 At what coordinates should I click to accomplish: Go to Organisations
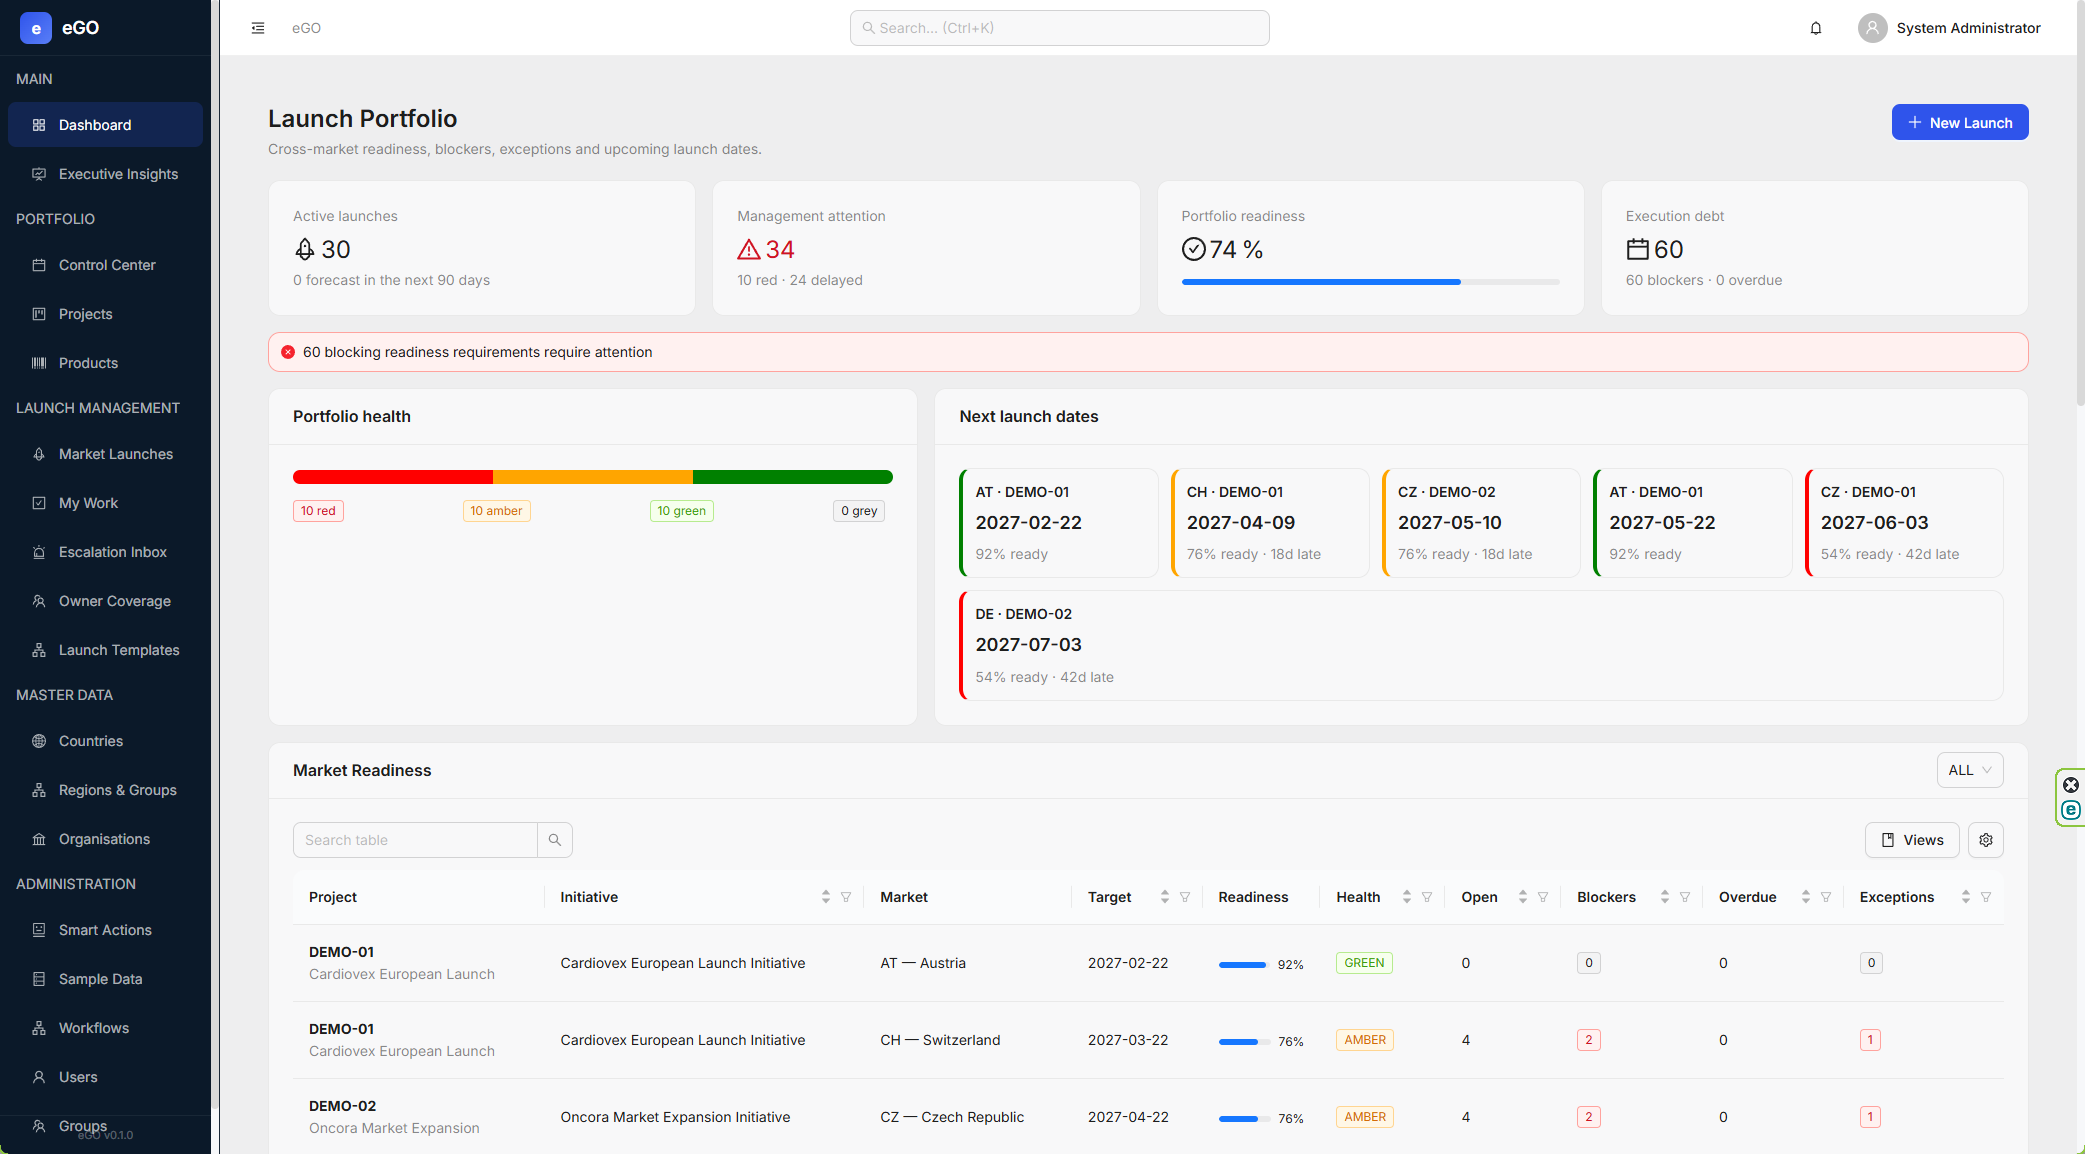[105, 839]
